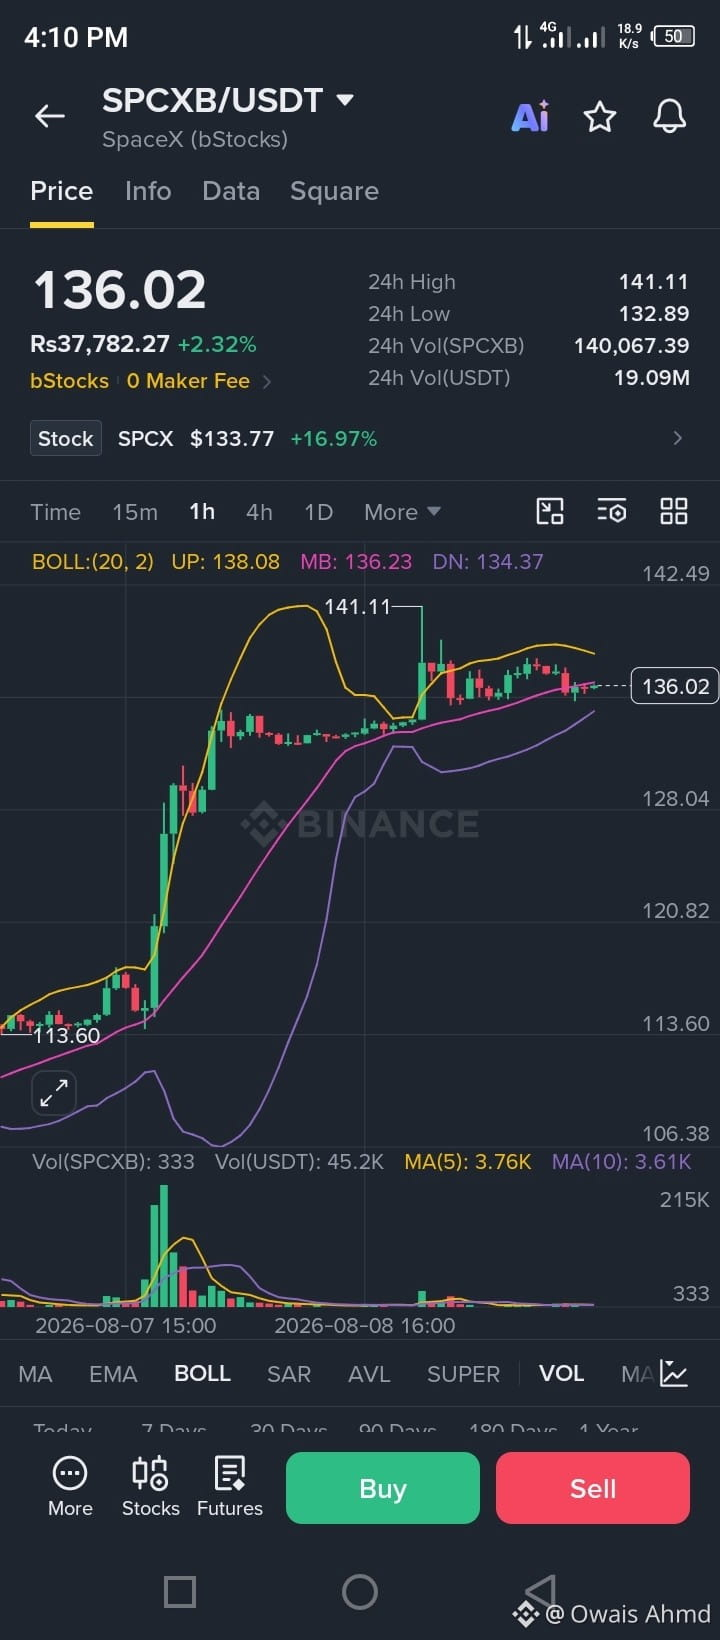Image resolution: width=720 pixels, height=1640 pixels.
Task: Tap Android recent apps square
Action: coord(180,1591)
